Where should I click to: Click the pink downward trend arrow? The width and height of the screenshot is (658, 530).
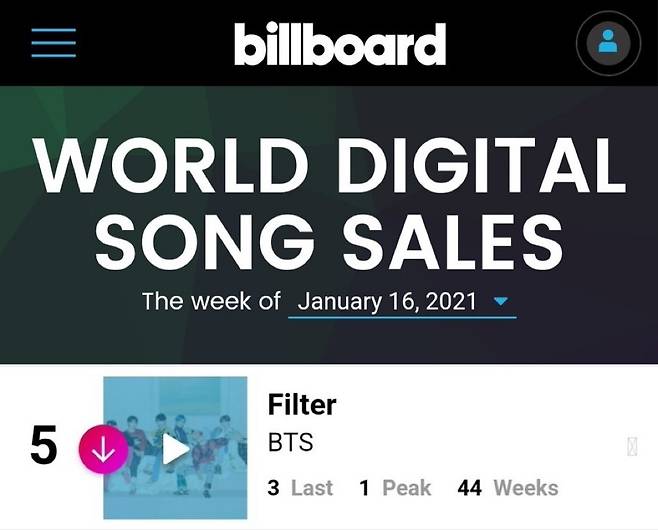(x=104, y=449)
